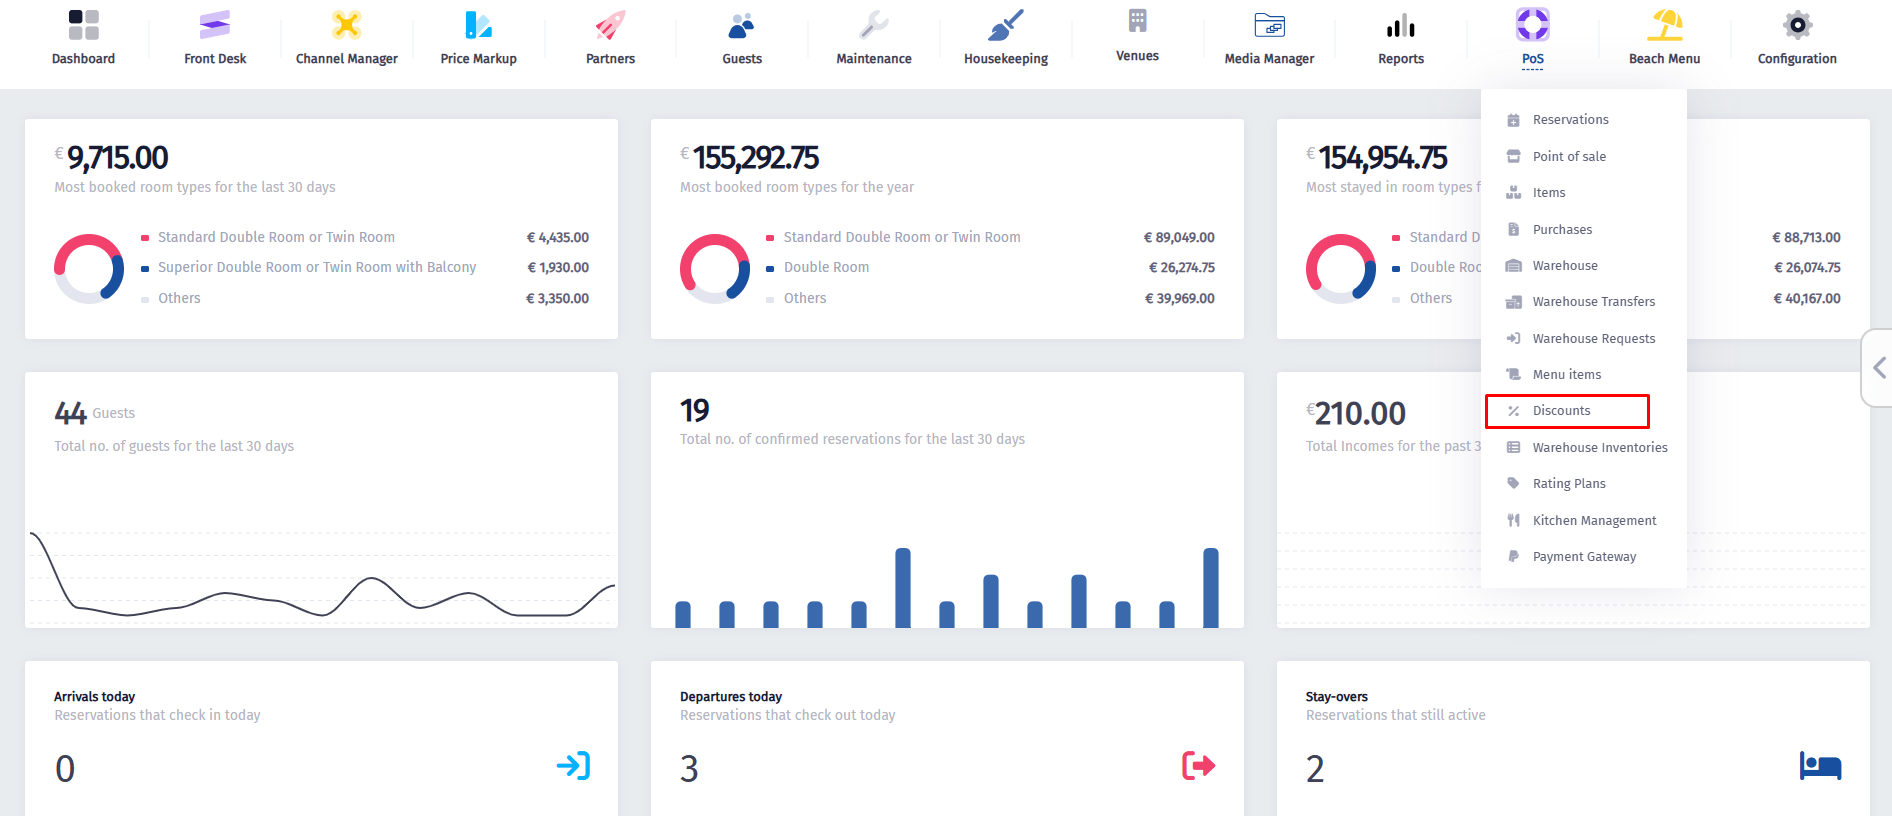
Task: Open the Dashboard icon in top navigation
Action: [83, 25]
